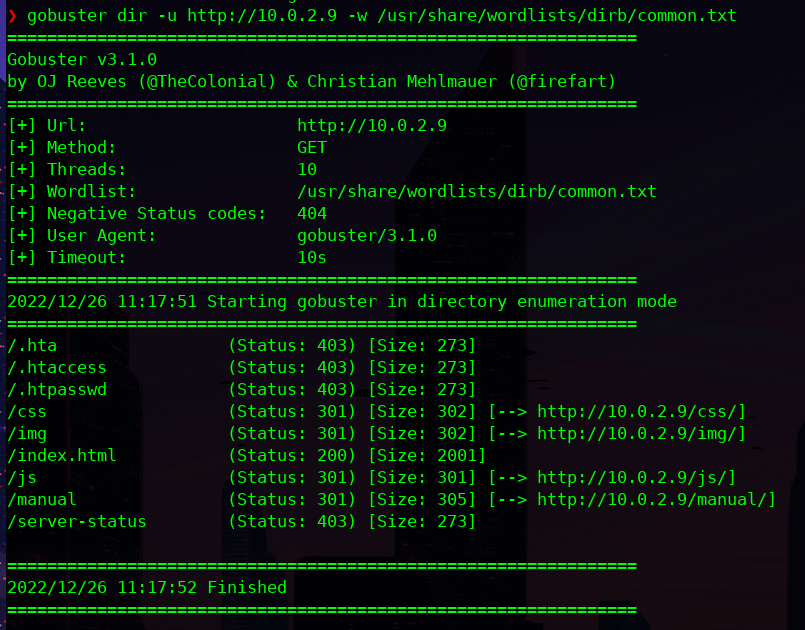Click the /.htpasswd result entry
The height and width of the screenshot is (630, 805).
57,390
